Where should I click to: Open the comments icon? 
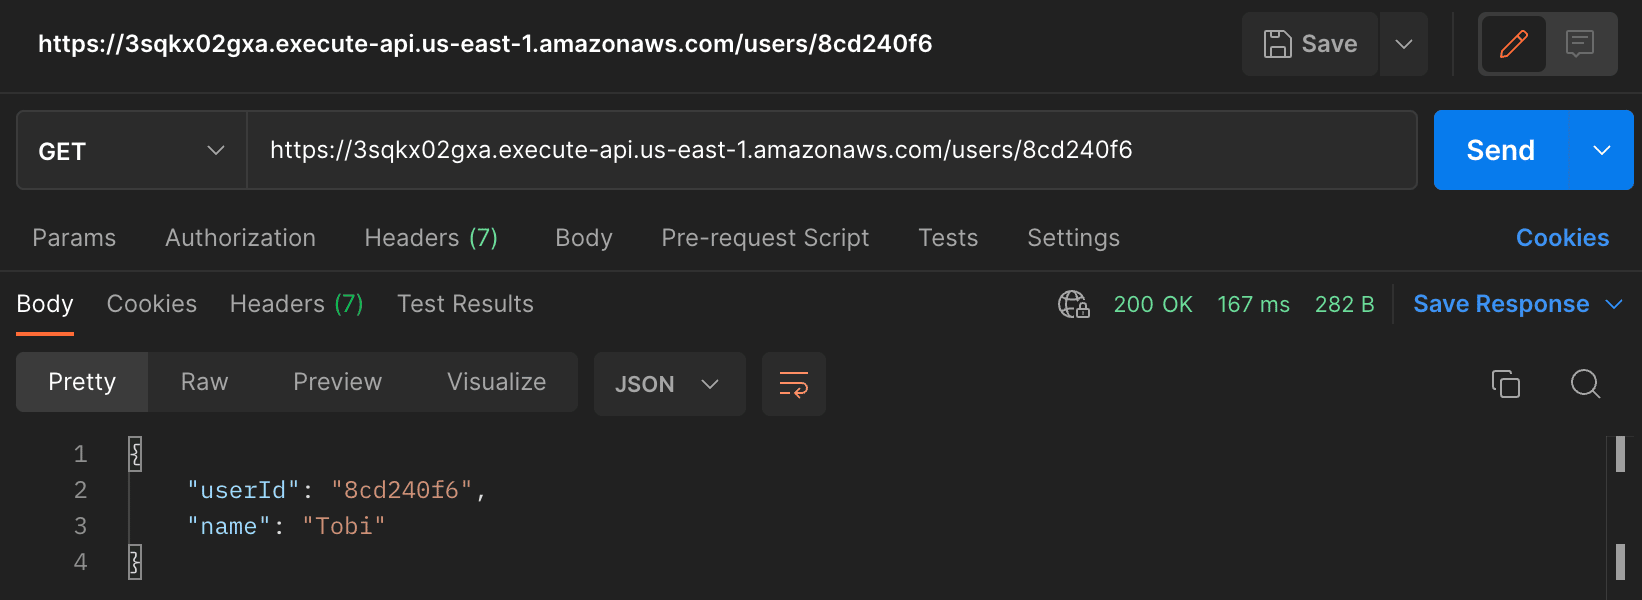point(1580,44)
